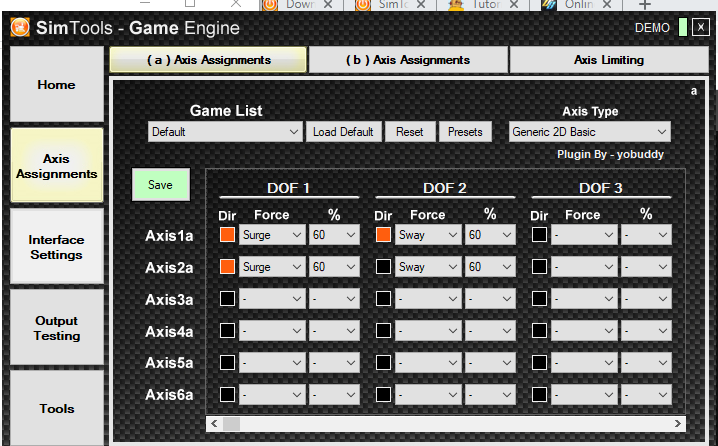Open the Home section
Screen dimensions: 718x446
[x=57, y=84]
